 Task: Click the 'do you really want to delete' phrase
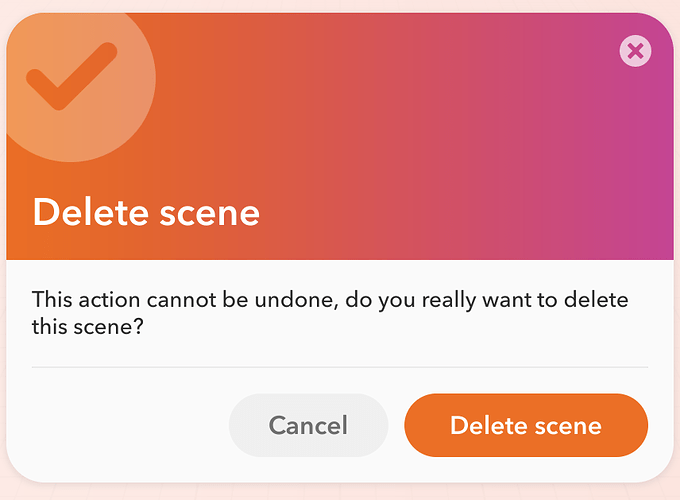pos(487,300)
